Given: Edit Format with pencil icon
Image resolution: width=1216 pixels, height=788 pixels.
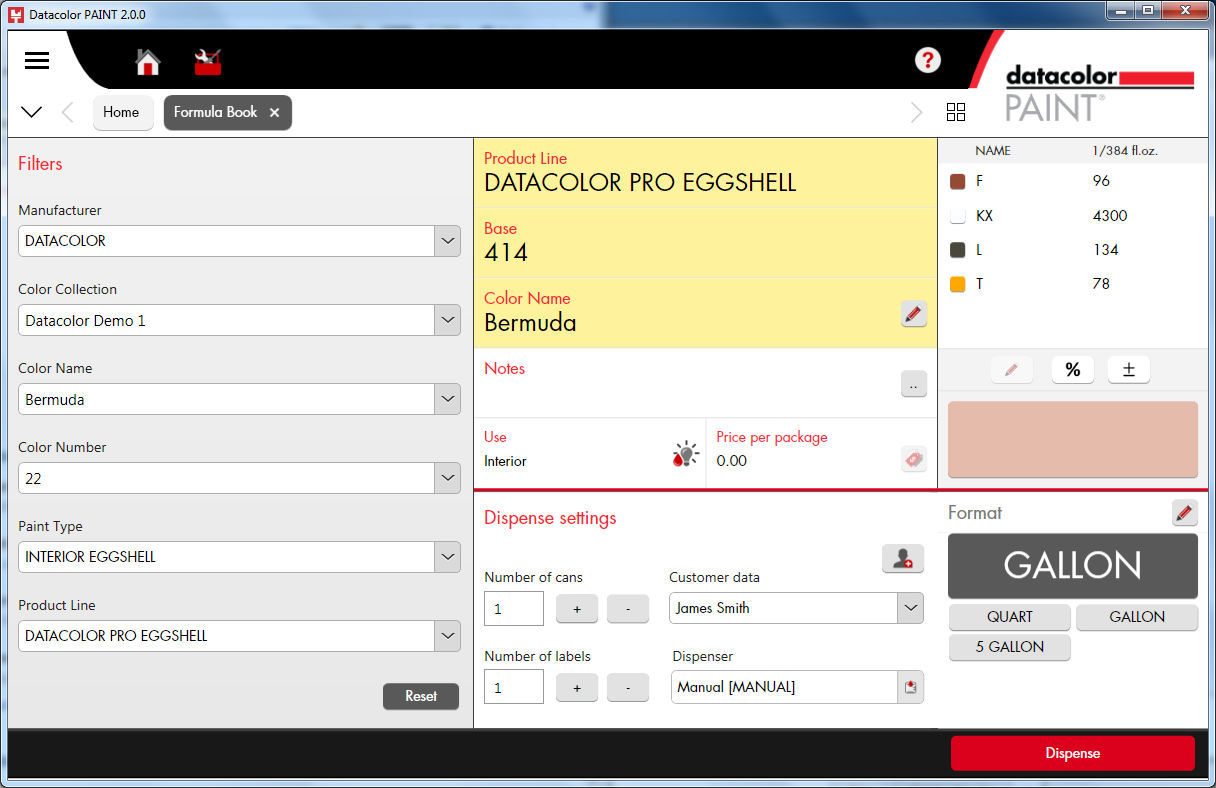Looking at the screenshot, I should click(1185, 513).
